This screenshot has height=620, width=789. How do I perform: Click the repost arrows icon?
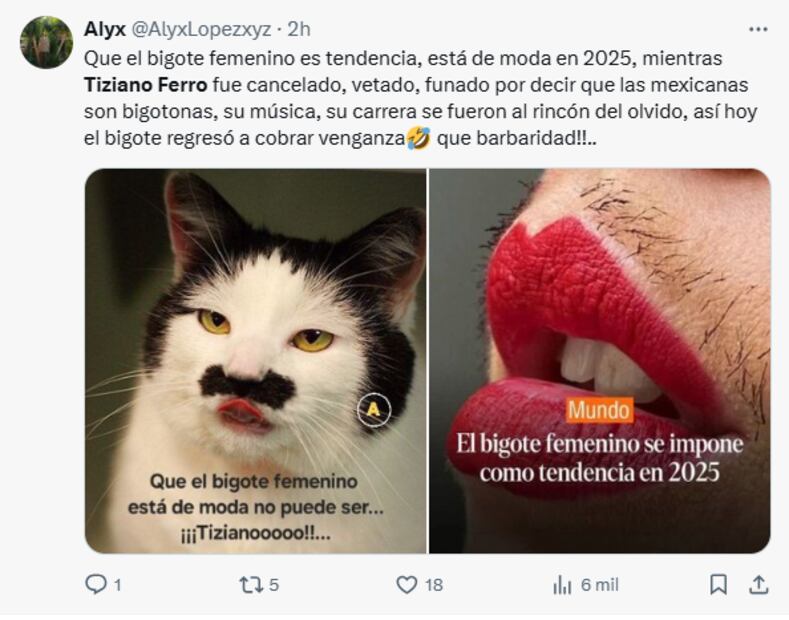point(251,585)
